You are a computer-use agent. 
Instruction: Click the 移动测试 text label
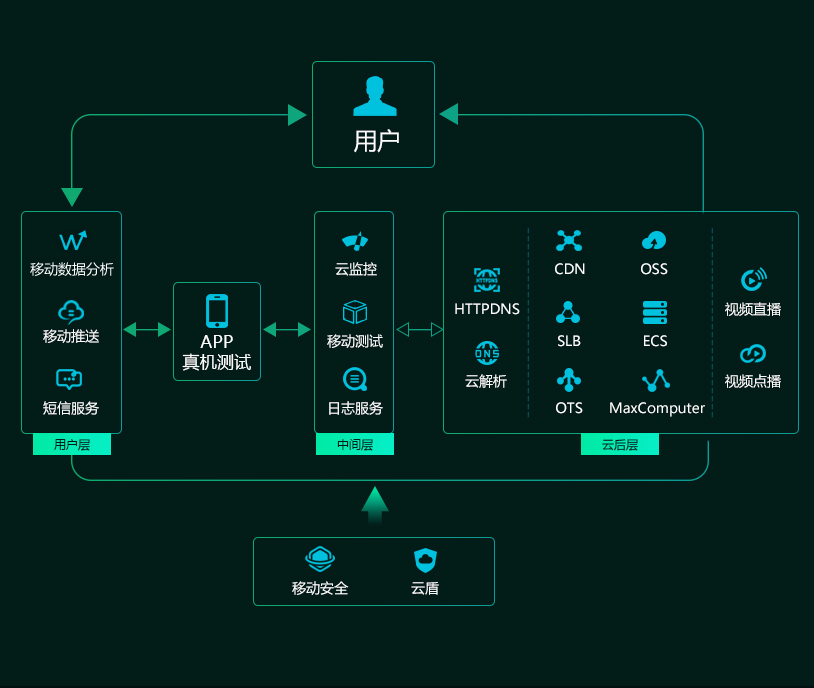(355, 341)
